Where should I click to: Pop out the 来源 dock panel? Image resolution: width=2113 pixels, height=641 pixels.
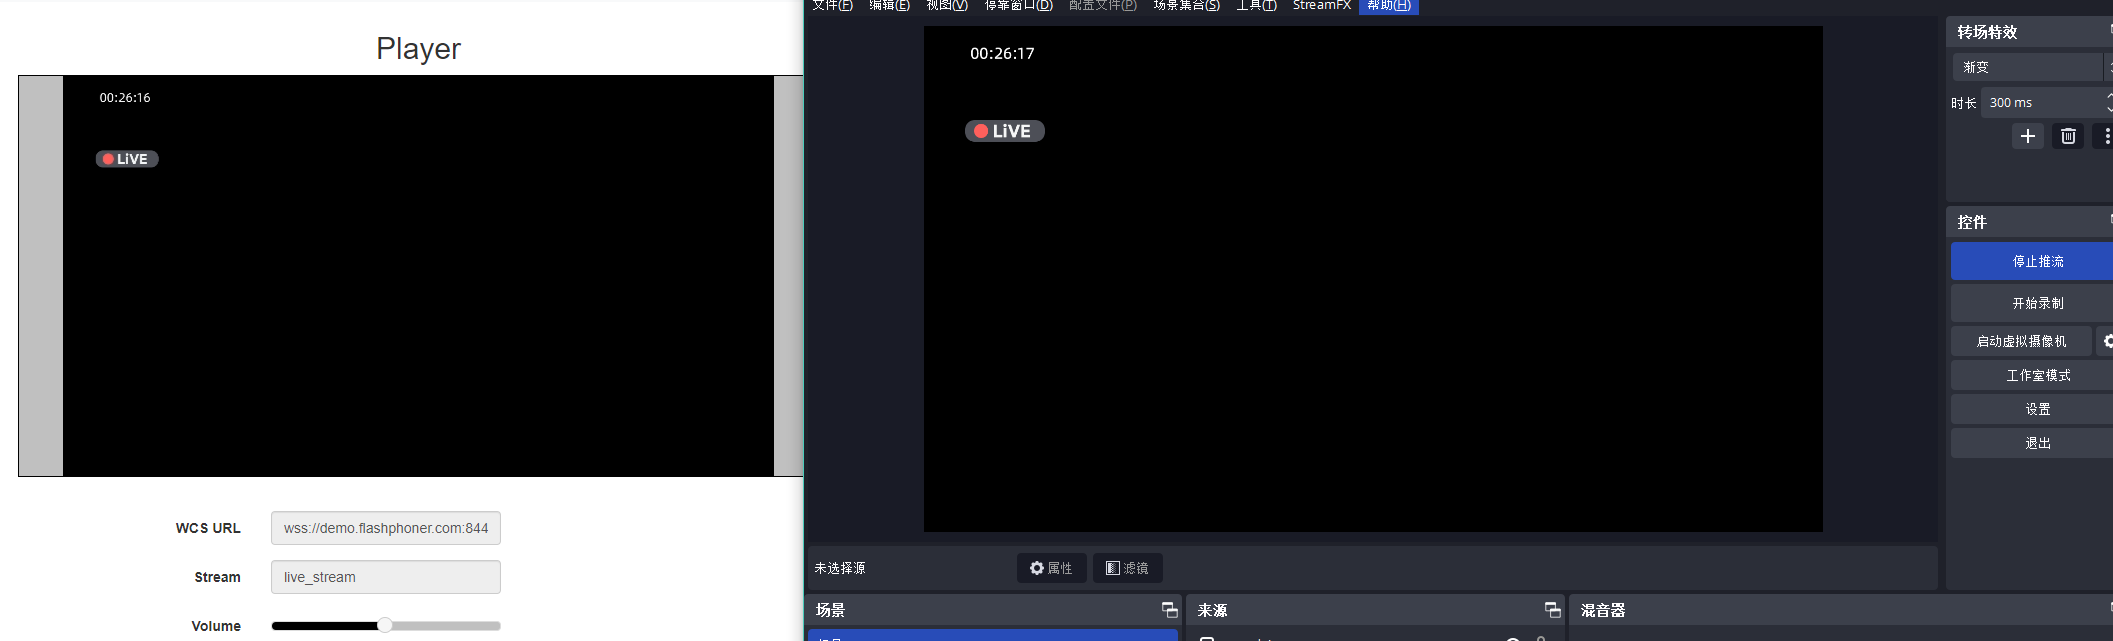click(x=1552, y=610)
